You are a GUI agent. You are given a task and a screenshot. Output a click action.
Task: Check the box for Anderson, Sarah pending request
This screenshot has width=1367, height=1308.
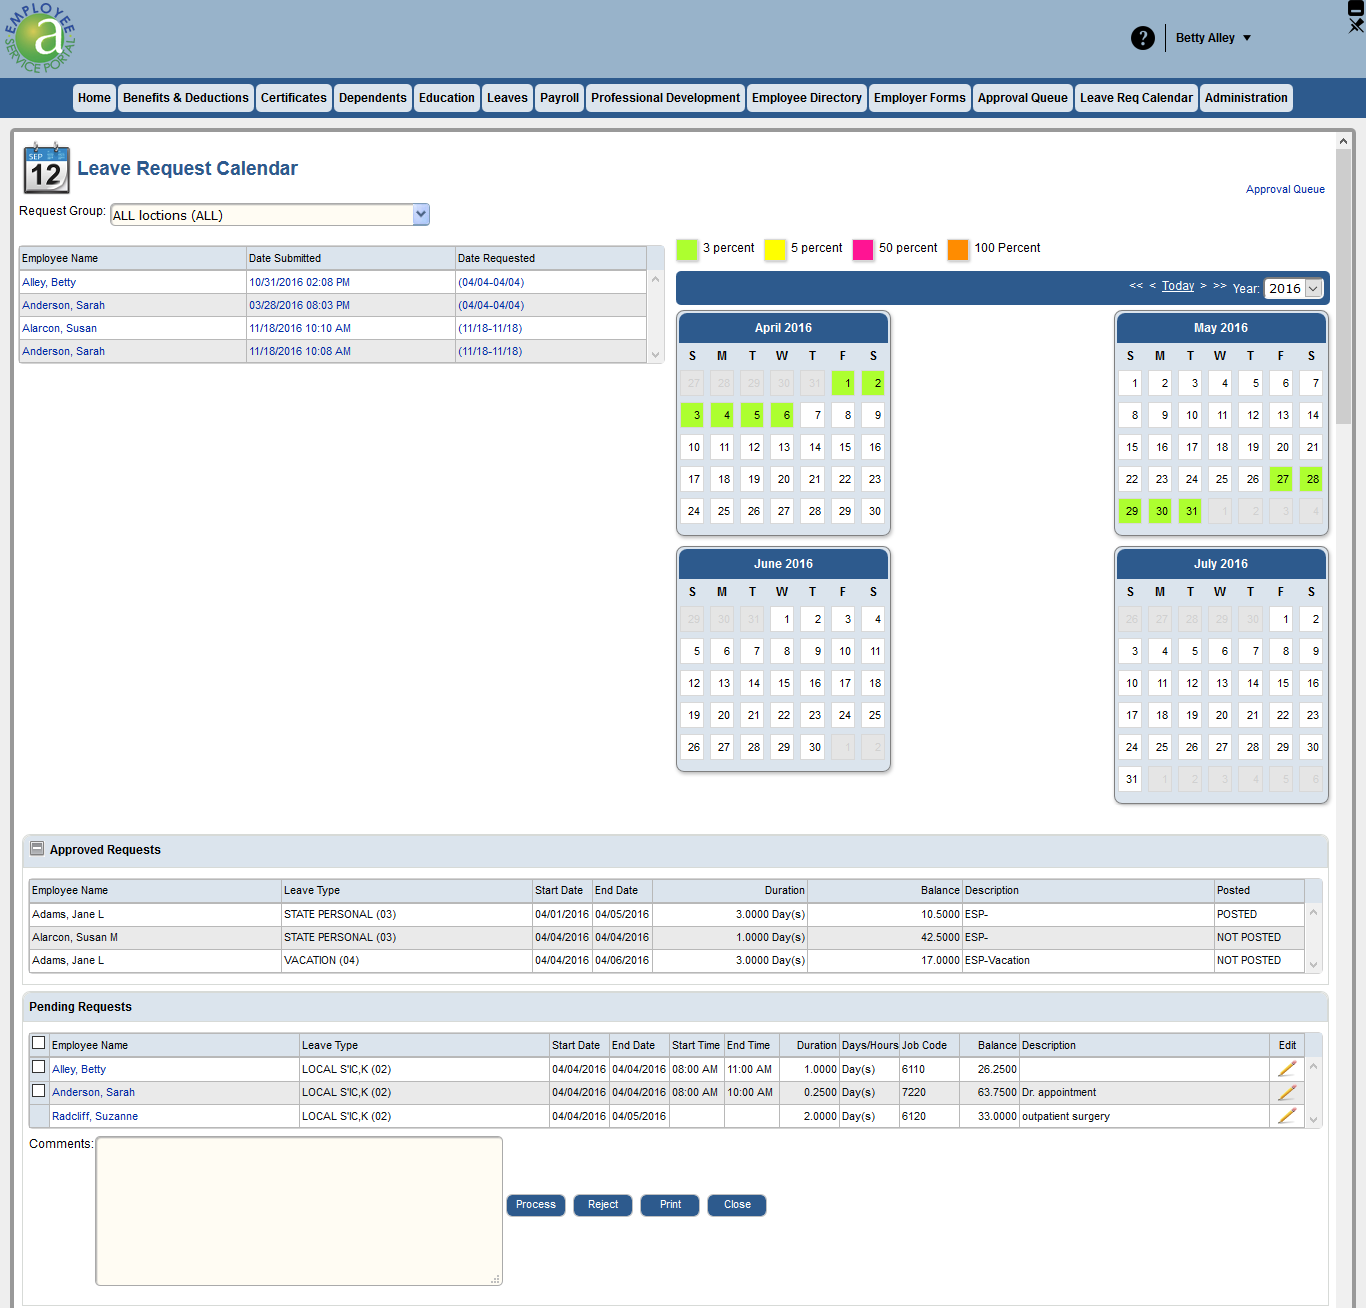tap(39, 1091)
